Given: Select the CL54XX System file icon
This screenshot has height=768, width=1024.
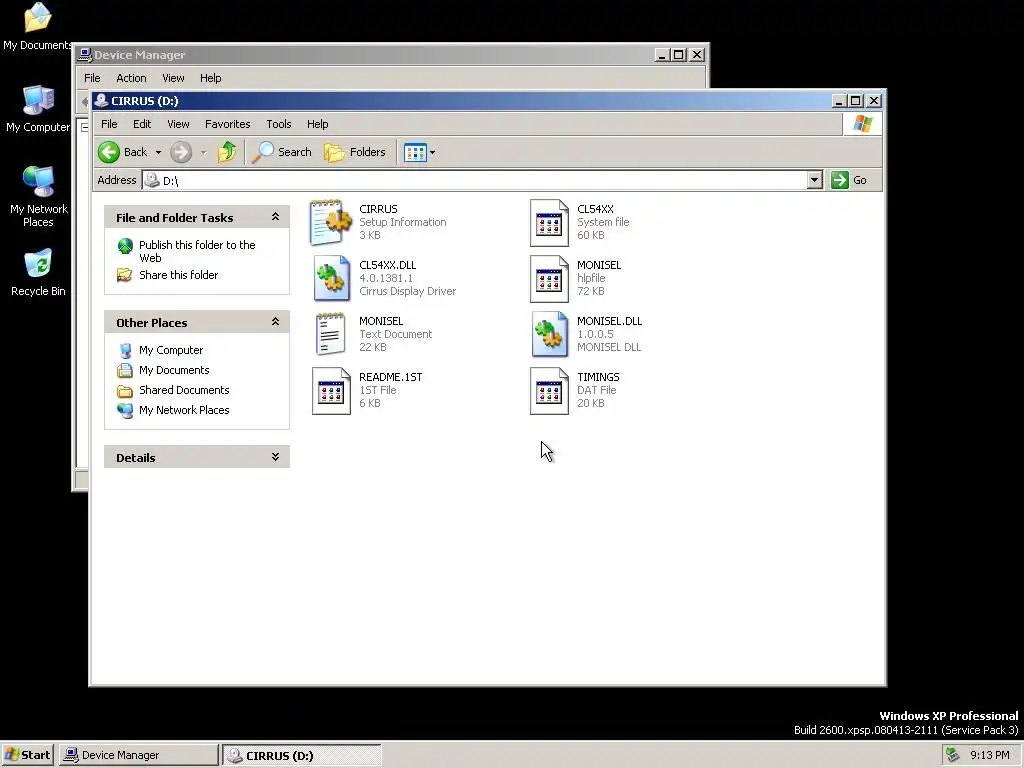Looking at the screenshot, I should pyautogui.click(x=549, y=223).
